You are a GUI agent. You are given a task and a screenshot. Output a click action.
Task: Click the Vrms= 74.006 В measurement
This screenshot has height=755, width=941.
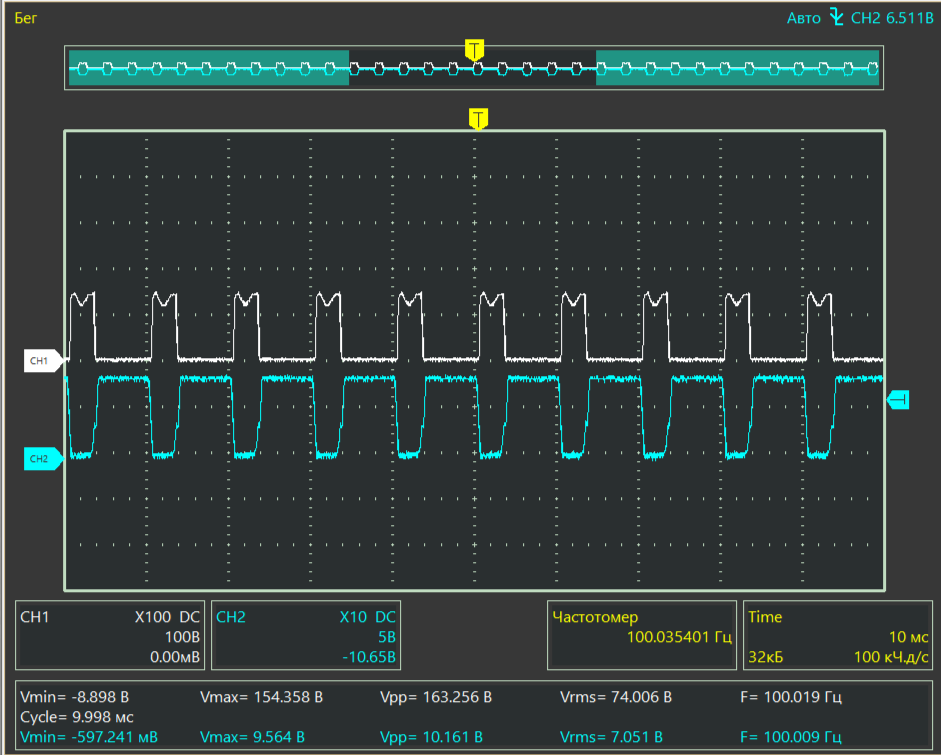(x=616, y=697)
